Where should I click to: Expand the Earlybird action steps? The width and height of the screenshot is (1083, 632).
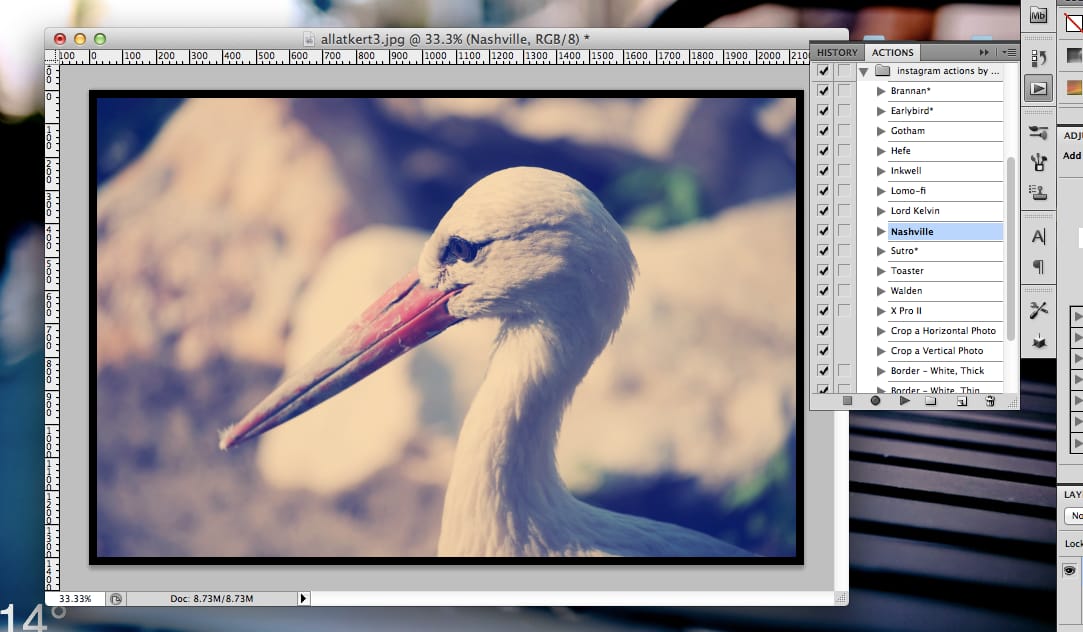click(881, 111)
